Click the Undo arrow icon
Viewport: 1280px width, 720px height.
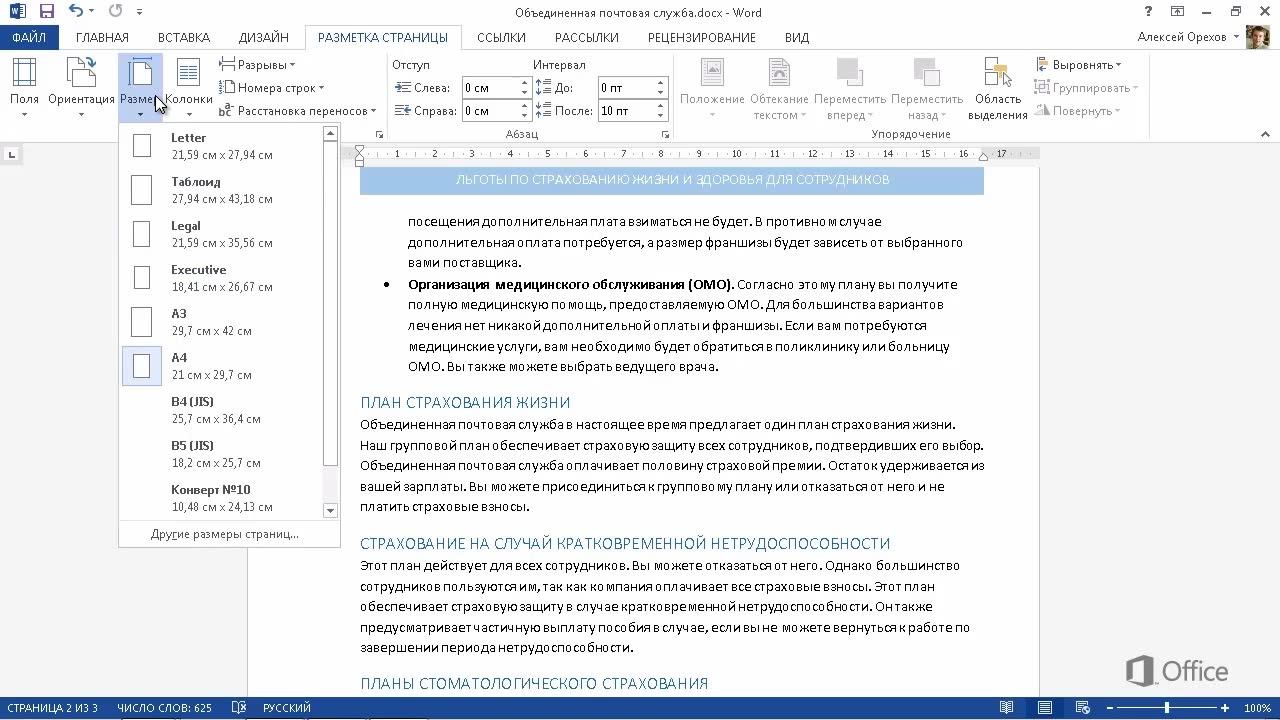pos(76,12)
